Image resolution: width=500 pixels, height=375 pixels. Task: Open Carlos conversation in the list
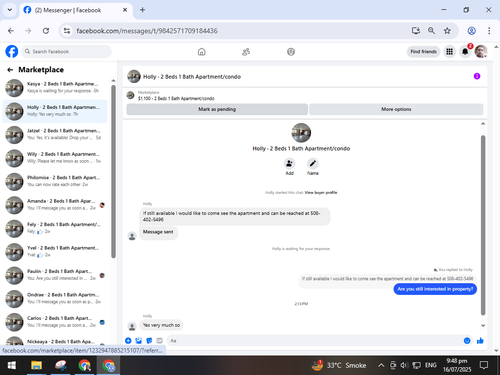[x=56, y=322]
